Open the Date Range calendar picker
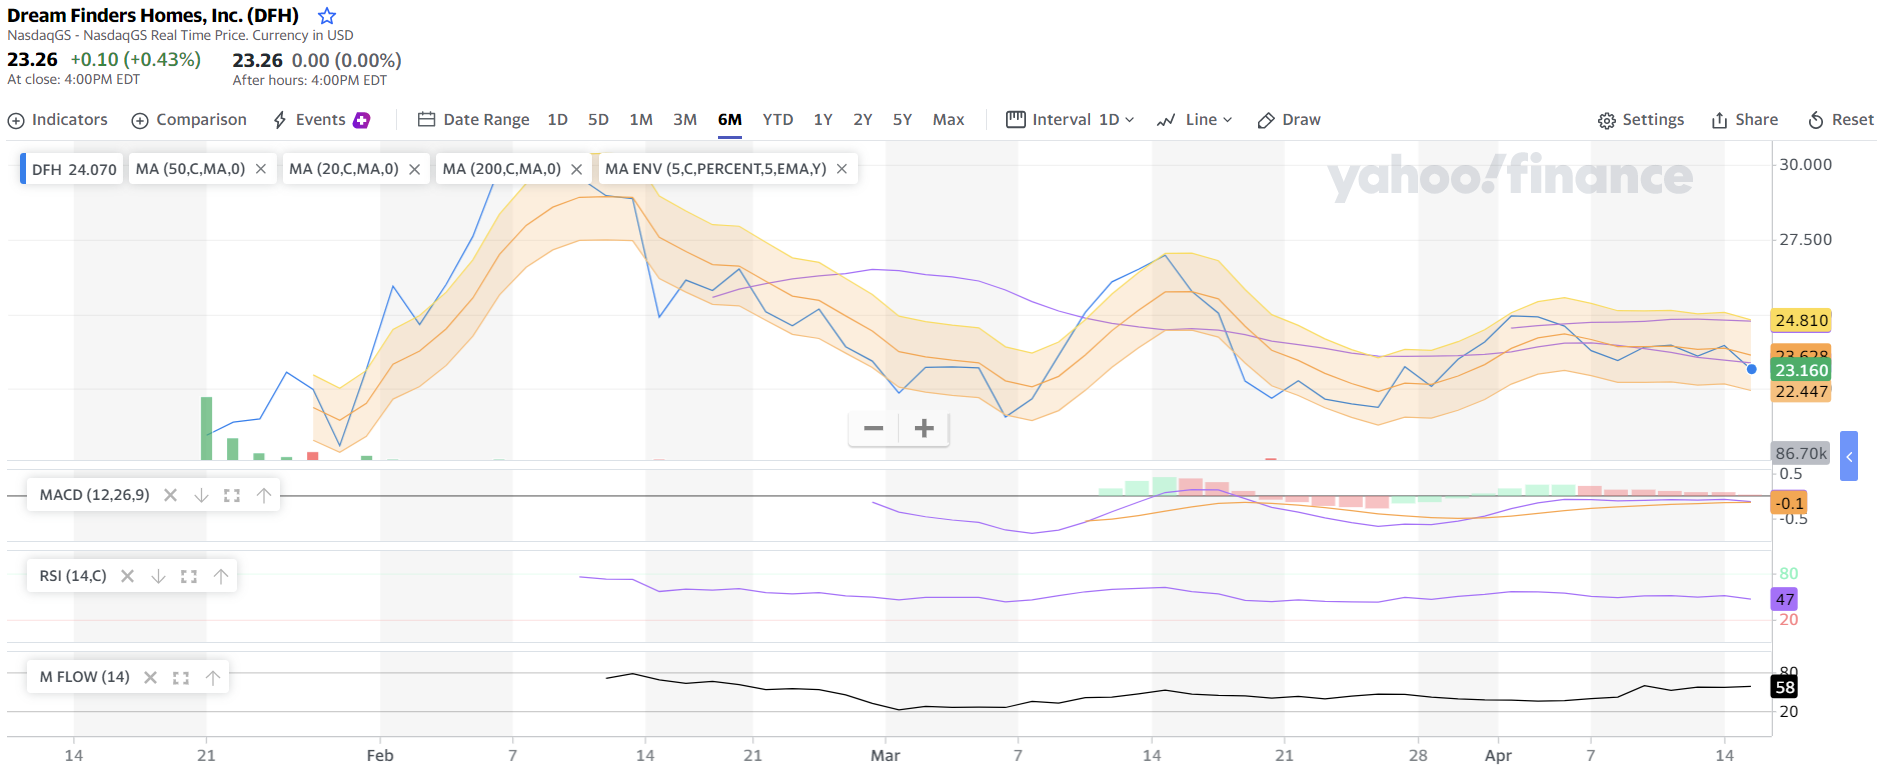Screen dimensions: 1885x783 (x=474, y=120)
